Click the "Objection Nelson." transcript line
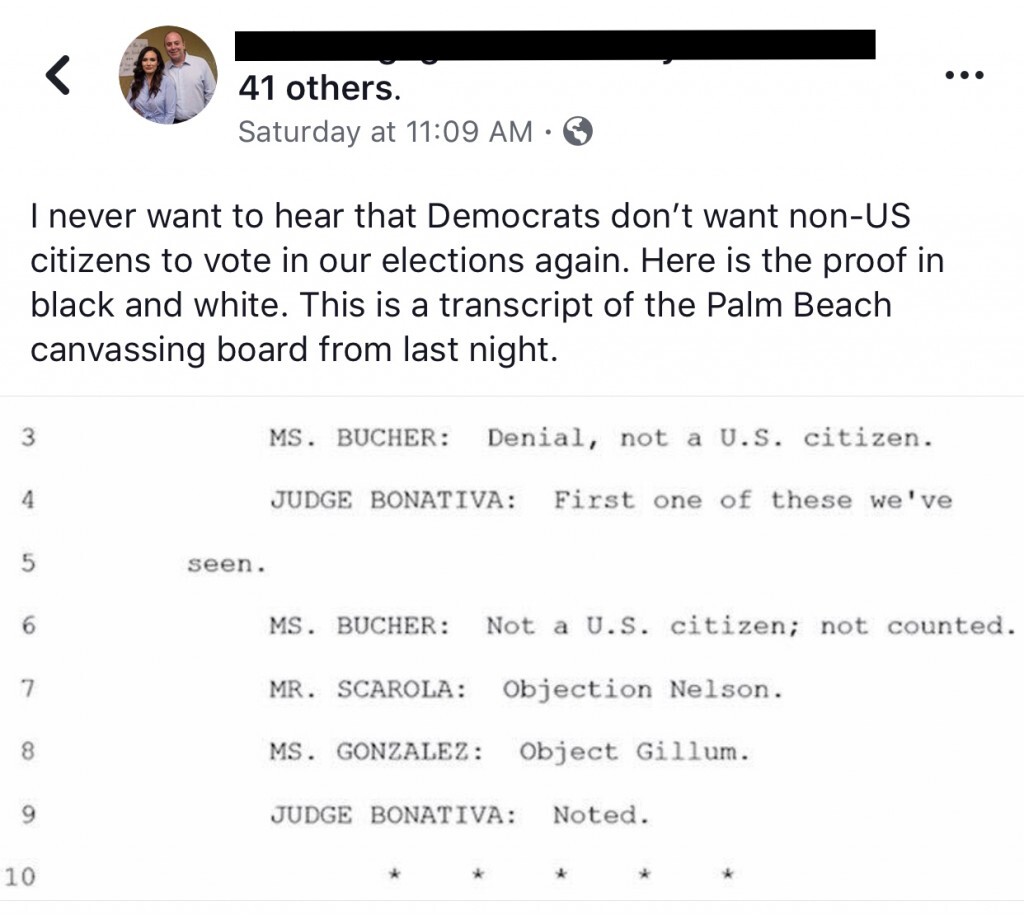This screenshot has width=1024, height=915. click(642, 689)
